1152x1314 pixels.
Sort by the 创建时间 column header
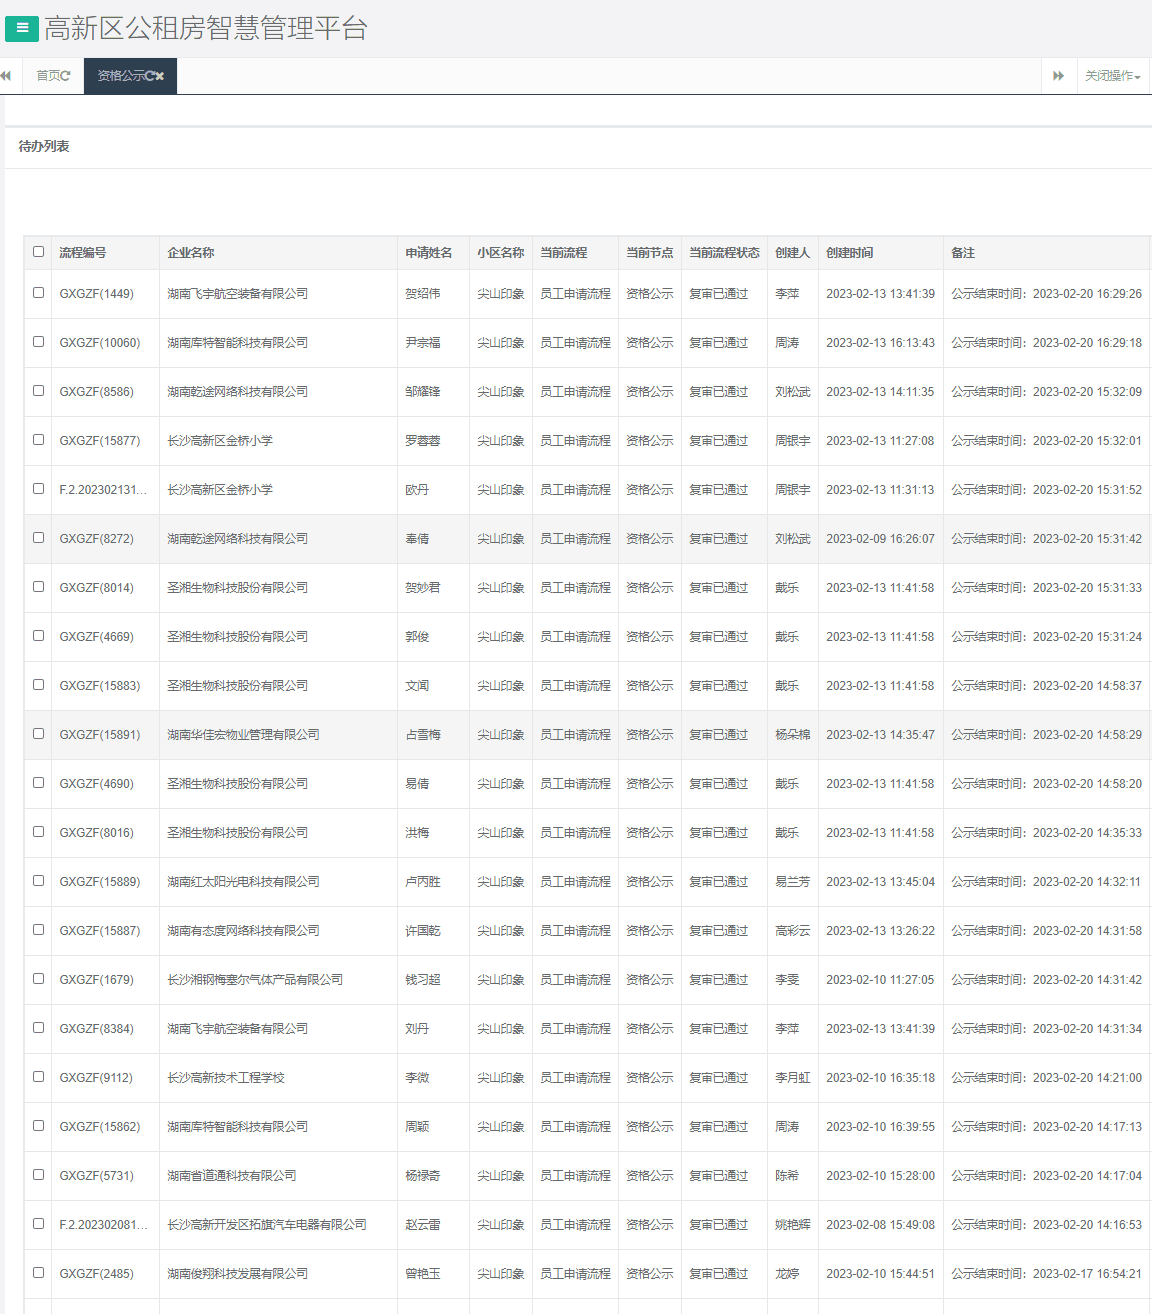coord(849,253)
